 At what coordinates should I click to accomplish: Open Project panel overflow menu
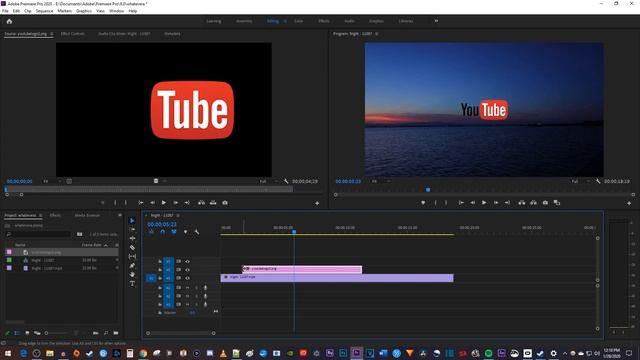tap(120, 215)
